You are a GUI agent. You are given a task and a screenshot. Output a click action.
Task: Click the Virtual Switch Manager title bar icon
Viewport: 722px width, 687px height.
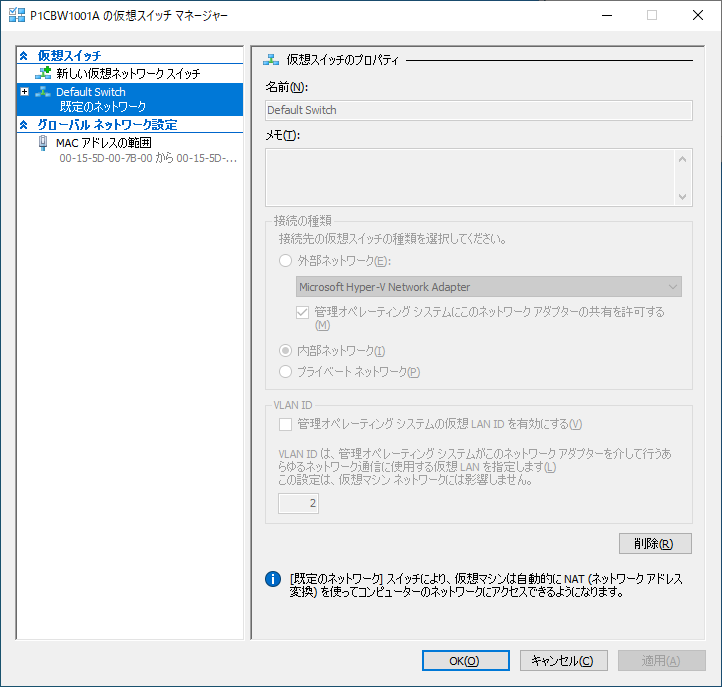17,15
